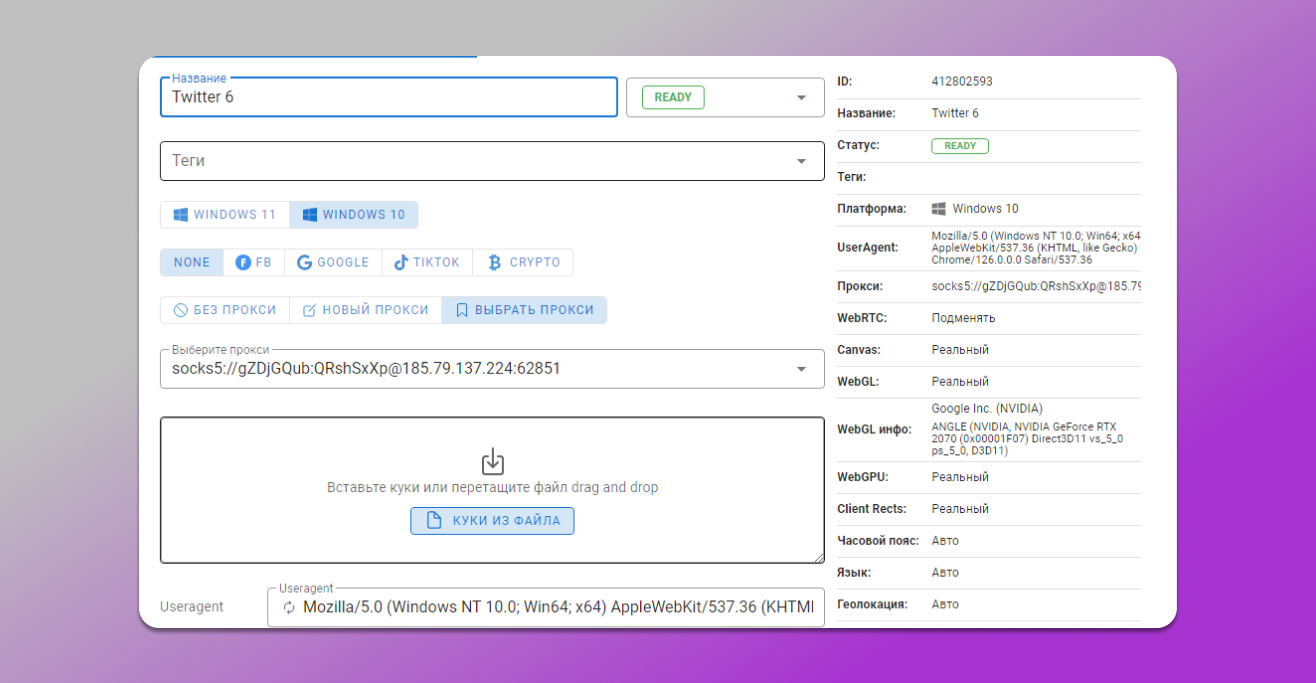
Task: Select the NONE profile type
Action: coord(191,262)
